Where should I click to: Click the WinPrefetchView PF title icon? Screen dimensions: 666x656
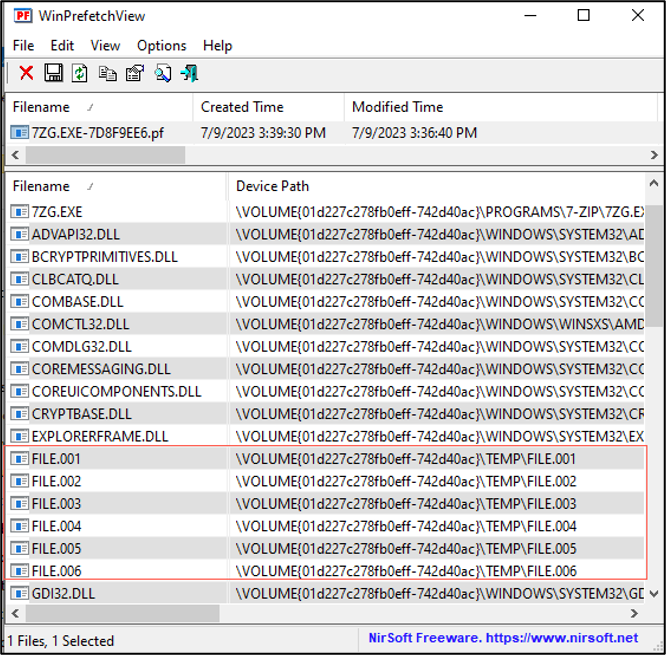[x=23, y=16]
